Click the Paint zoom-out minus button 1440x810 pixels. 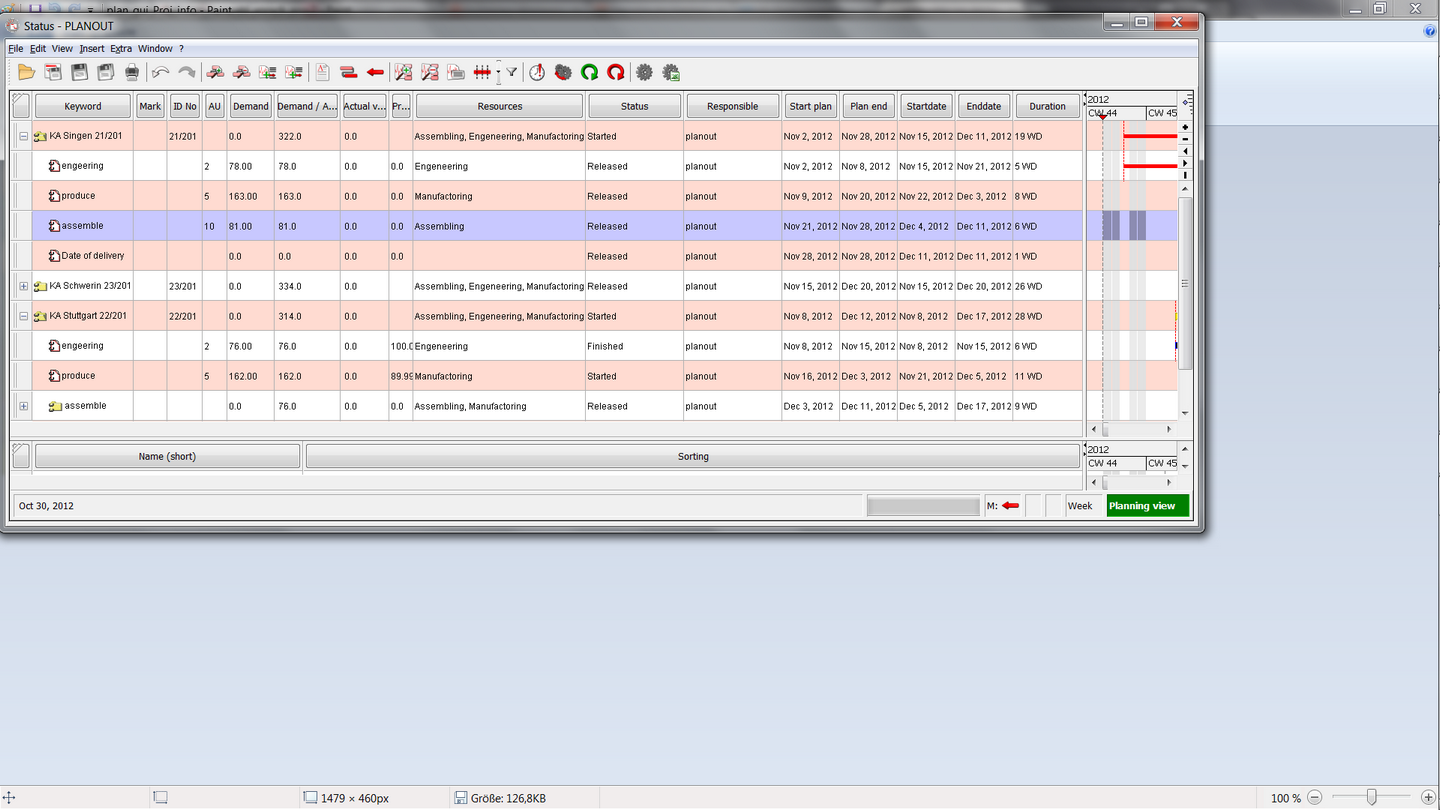[x=1315, y=797]
